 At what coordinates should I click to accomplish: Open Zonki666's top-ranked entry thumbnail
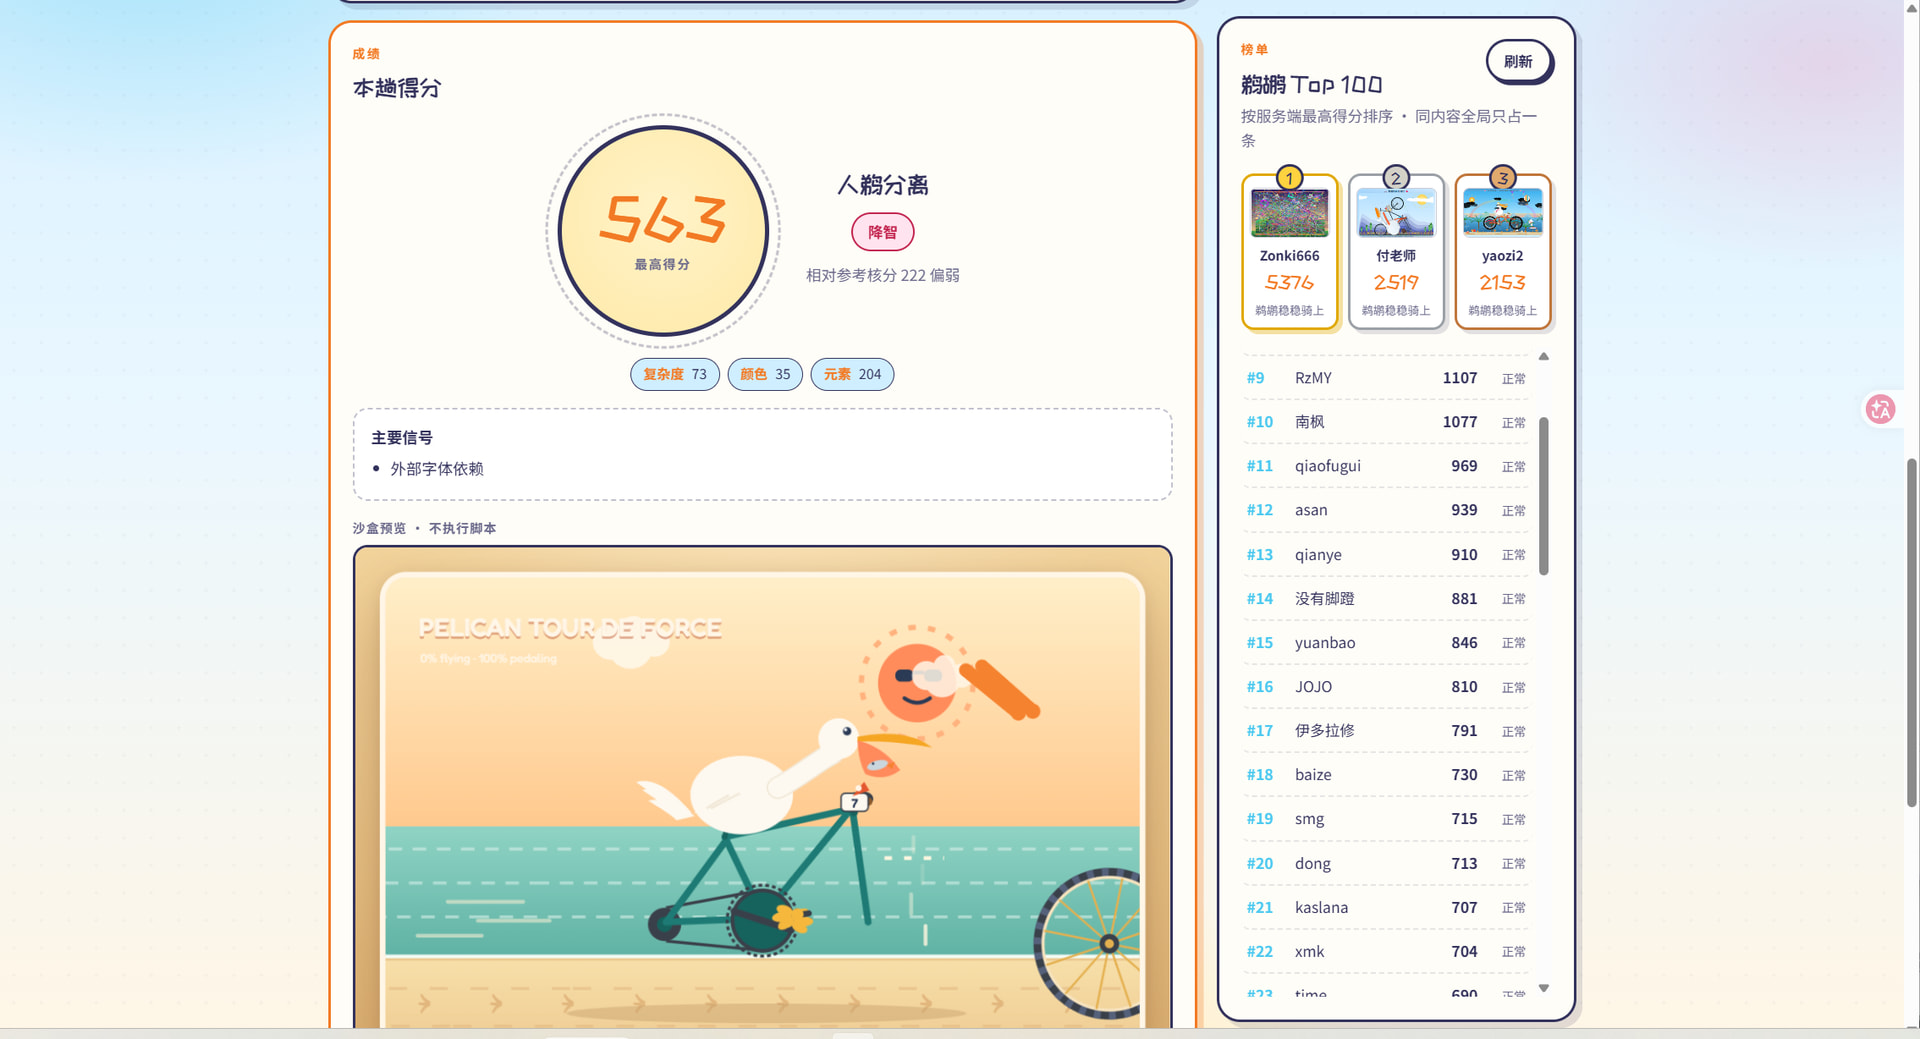pos(1289,212)
